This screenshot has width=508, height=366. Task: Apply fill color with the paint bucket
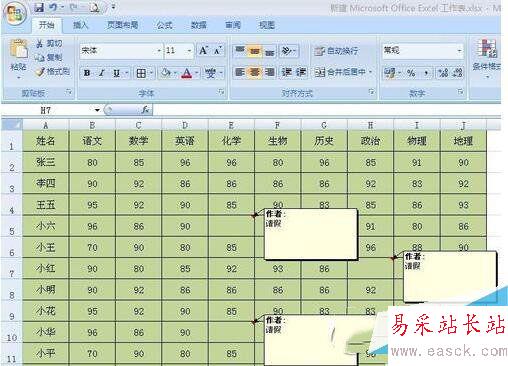pos(166,73)
